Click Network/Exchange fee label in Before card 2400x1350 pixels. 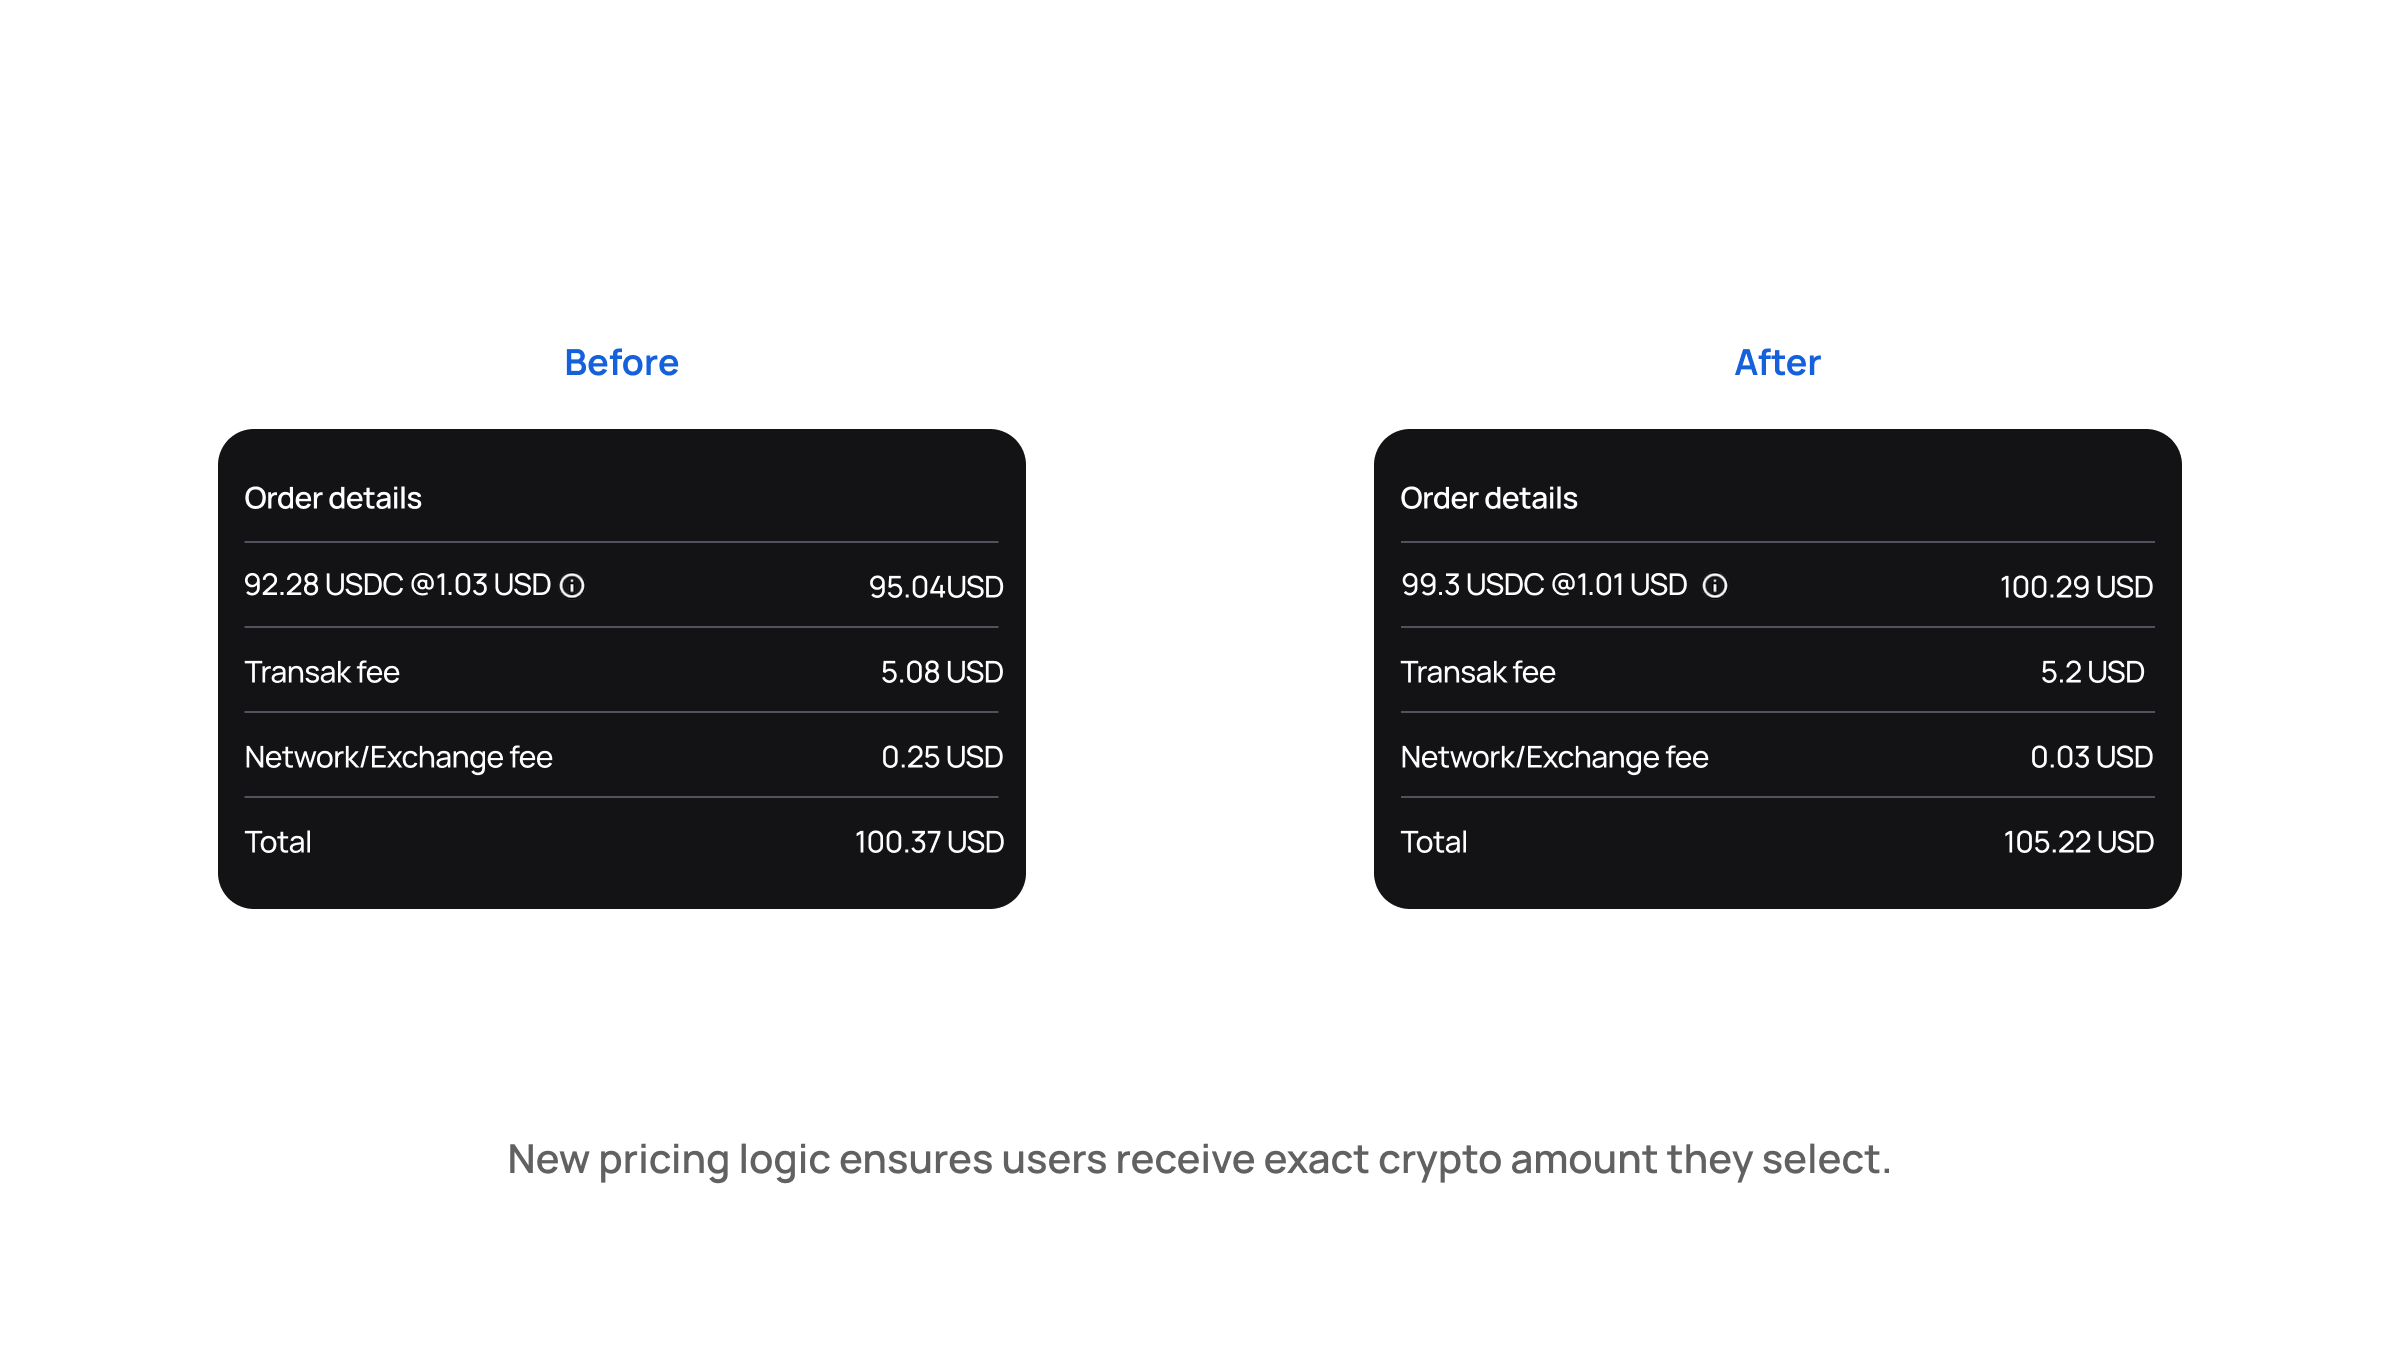[x=398, y=757]
